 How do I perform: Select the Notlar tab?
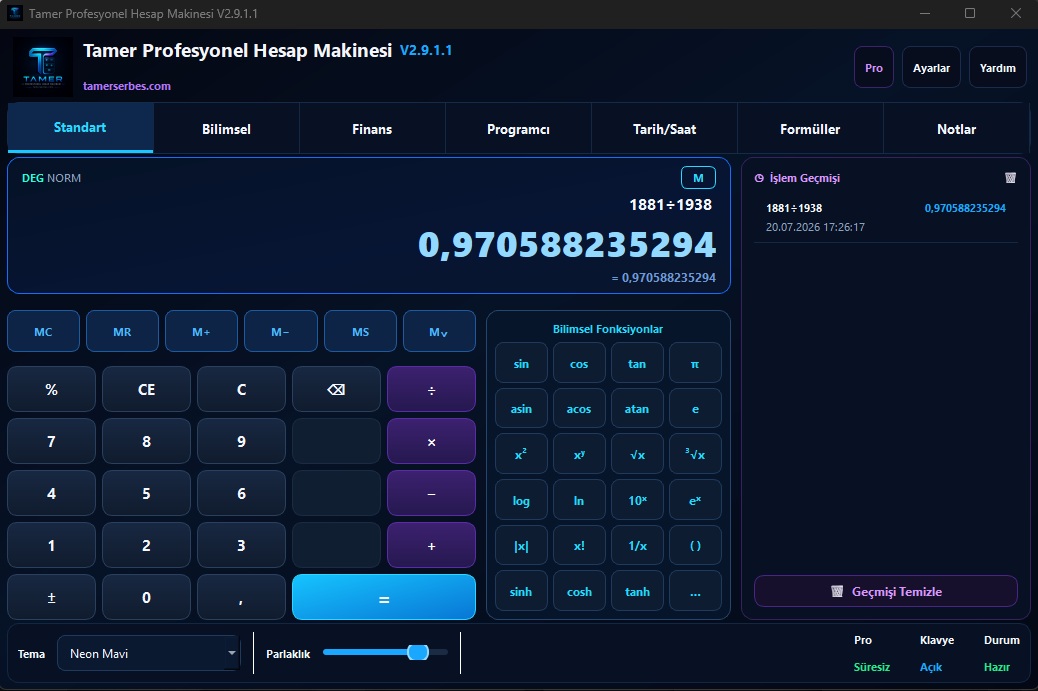[x=957, y=129]
